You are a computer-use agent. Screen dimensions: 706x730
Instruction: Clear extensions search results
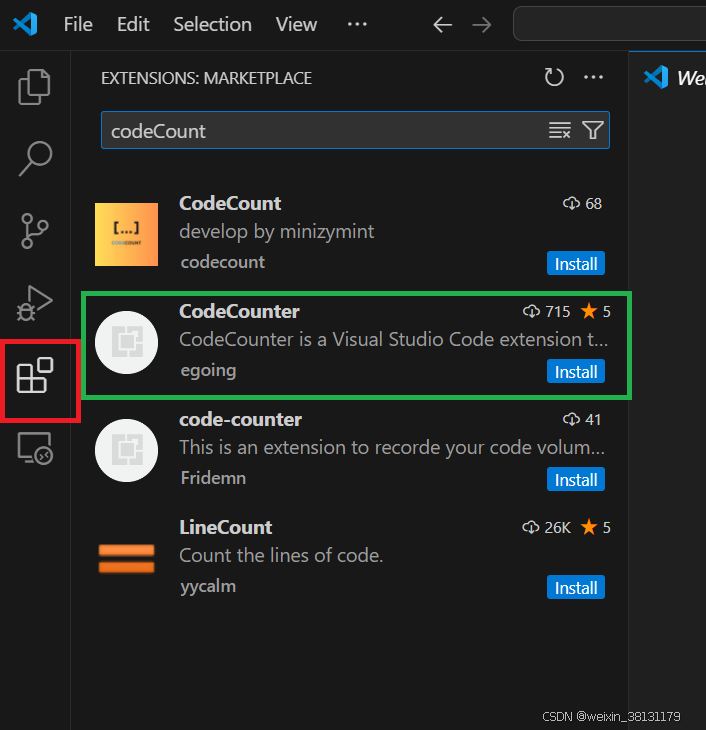click(559, 130)
